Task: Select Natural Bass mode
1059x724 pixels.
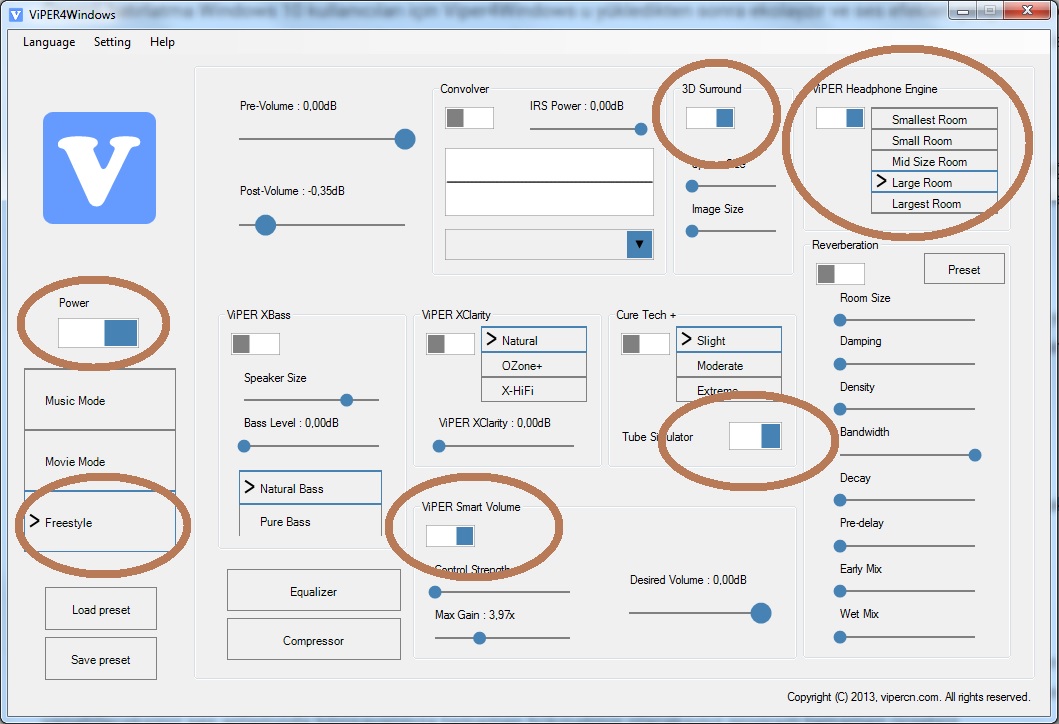Action: click(x=311, y=488)
